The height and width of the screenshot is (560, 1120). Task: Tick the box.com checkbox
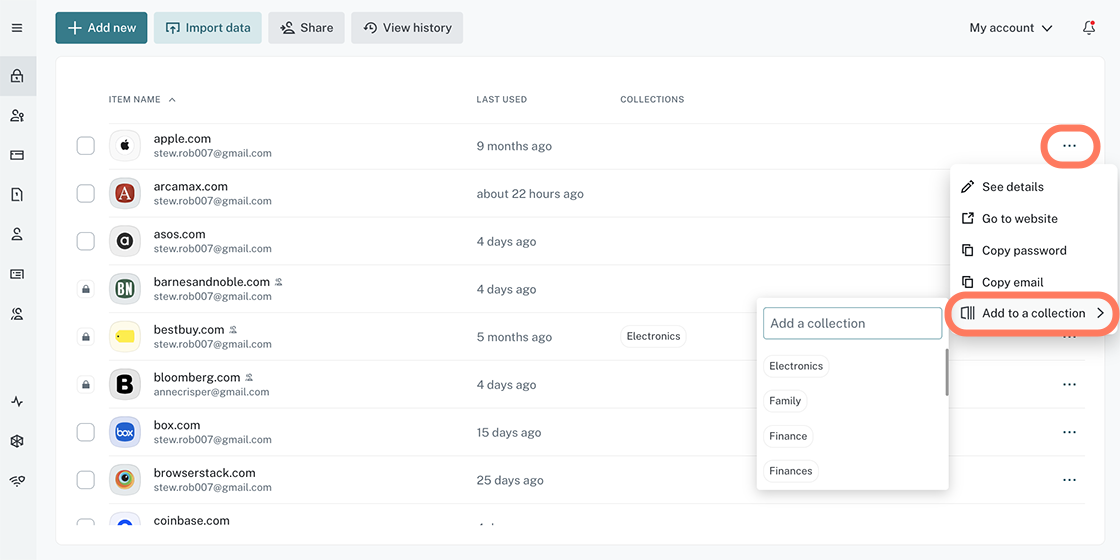(86, 432)
